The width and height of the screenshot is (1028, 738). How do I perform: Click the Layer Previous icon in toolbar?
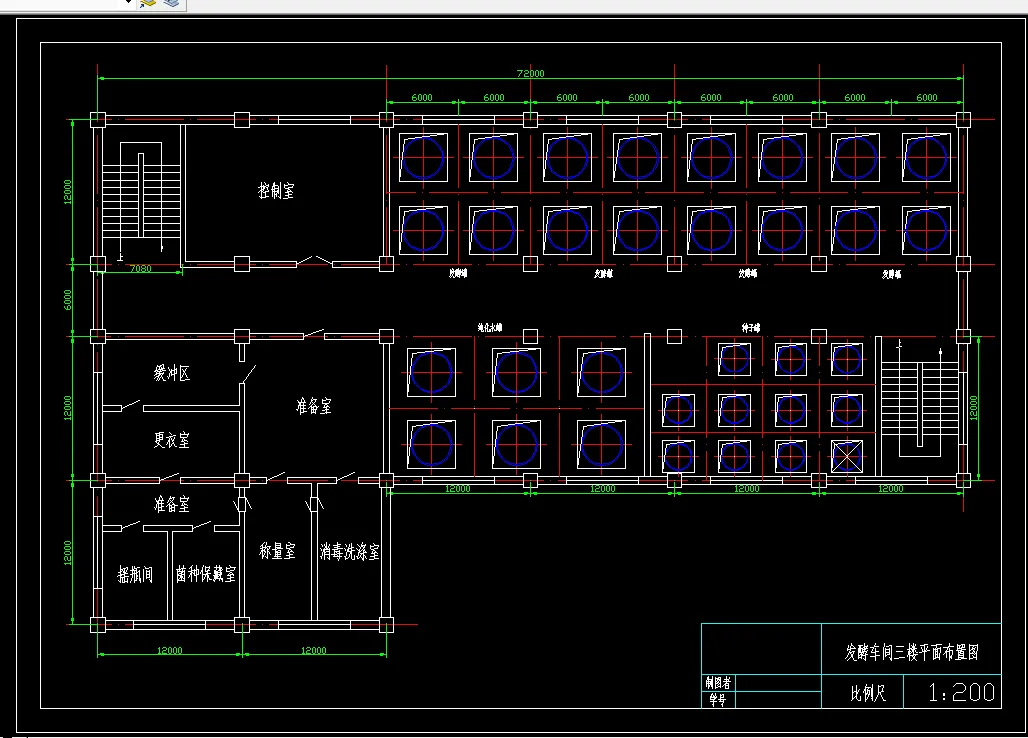(171, 3)
